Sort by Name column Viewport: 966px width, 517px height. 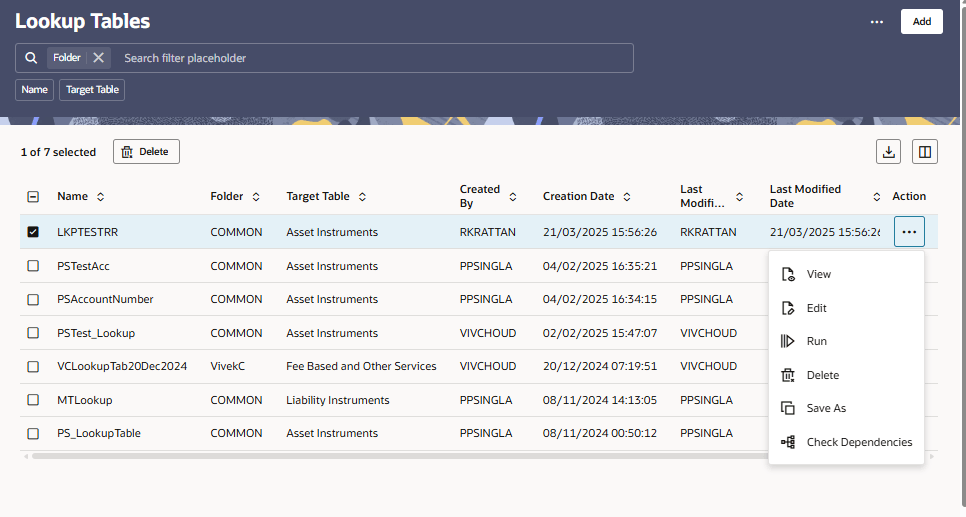tap(100, 197)
